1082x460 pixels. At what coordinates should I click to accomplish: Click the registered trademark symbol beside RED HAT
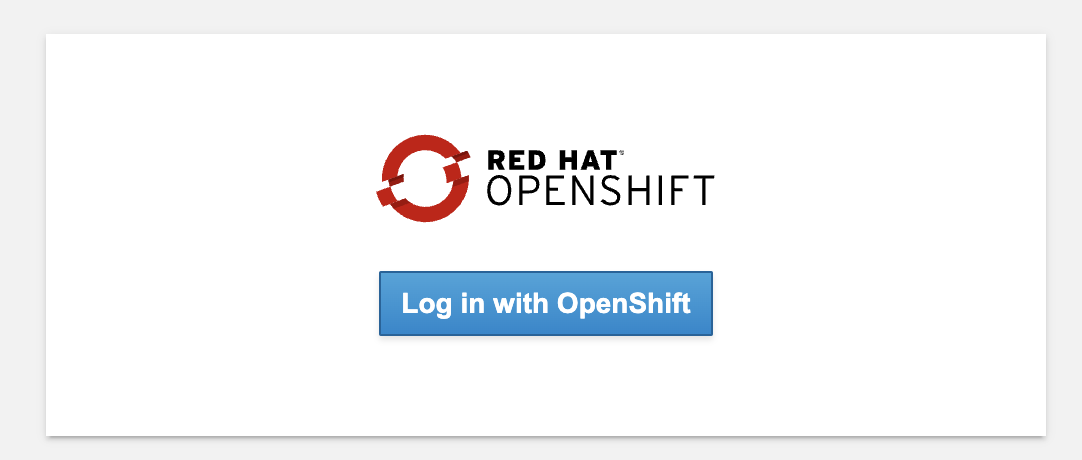coord(621,152)
